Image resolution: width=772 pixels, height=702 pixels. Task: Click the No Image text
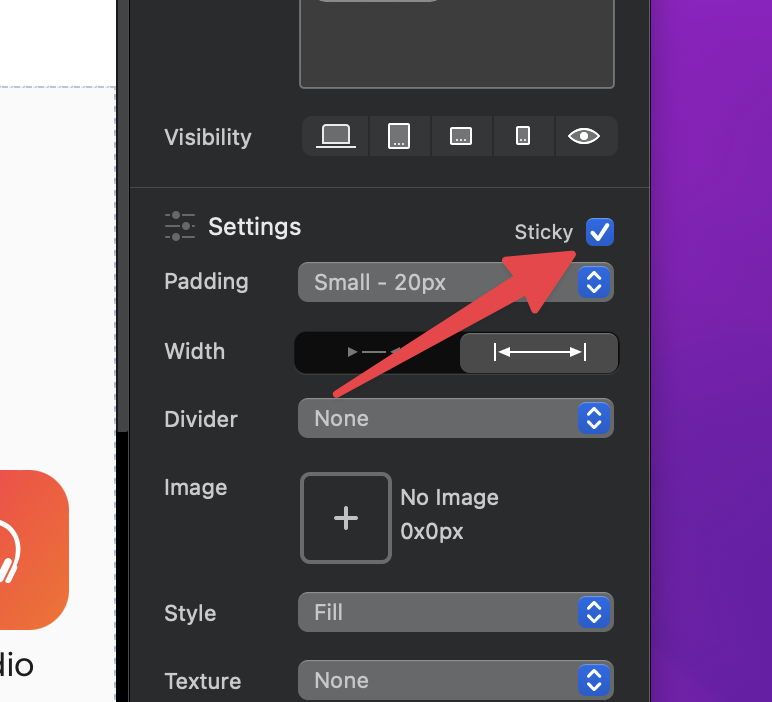tap(449, 497)
